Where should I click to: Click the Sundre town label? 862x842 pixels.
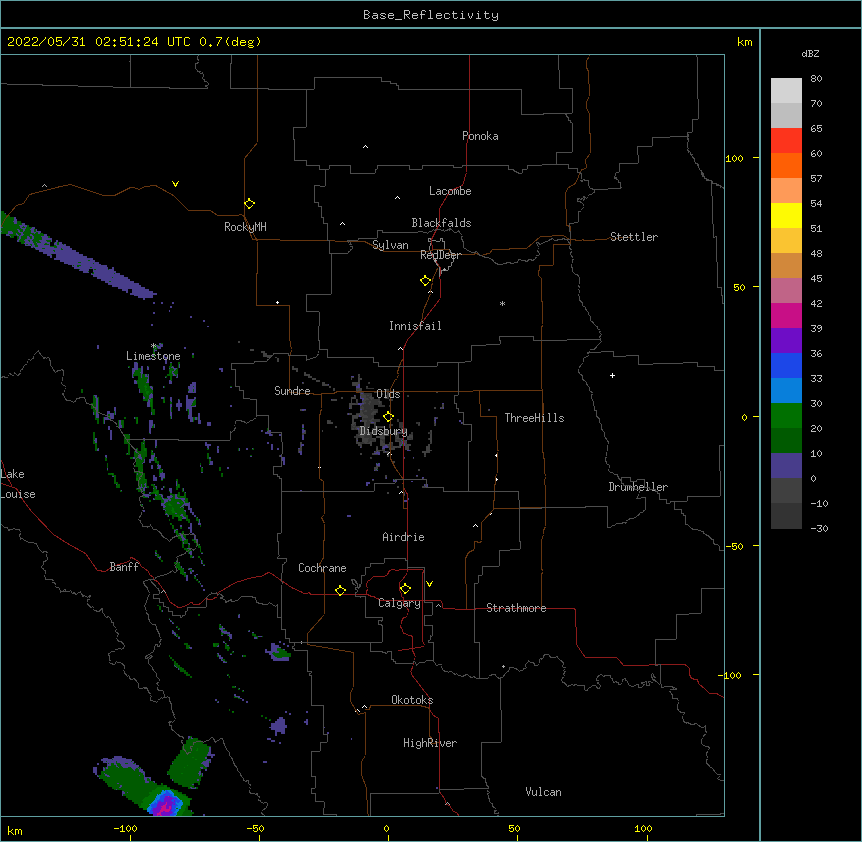tap(292, 391)
